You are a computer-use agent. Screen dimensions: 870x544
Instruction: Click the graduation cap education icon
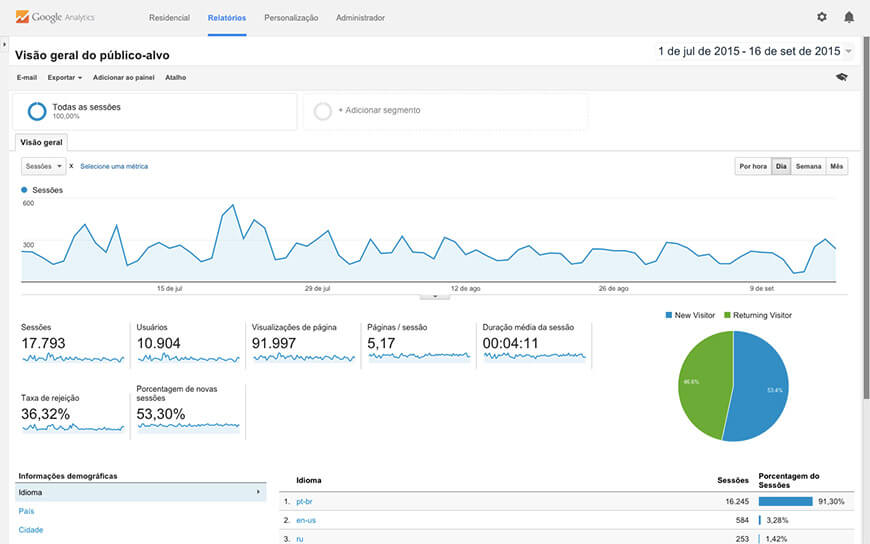click(842, 77)
